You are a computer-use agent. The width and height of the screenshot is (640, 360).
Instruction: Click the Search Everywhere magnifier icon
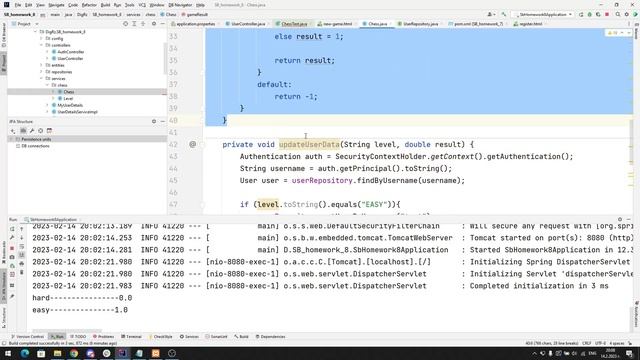pyautogui.click(x=618, y=14)
